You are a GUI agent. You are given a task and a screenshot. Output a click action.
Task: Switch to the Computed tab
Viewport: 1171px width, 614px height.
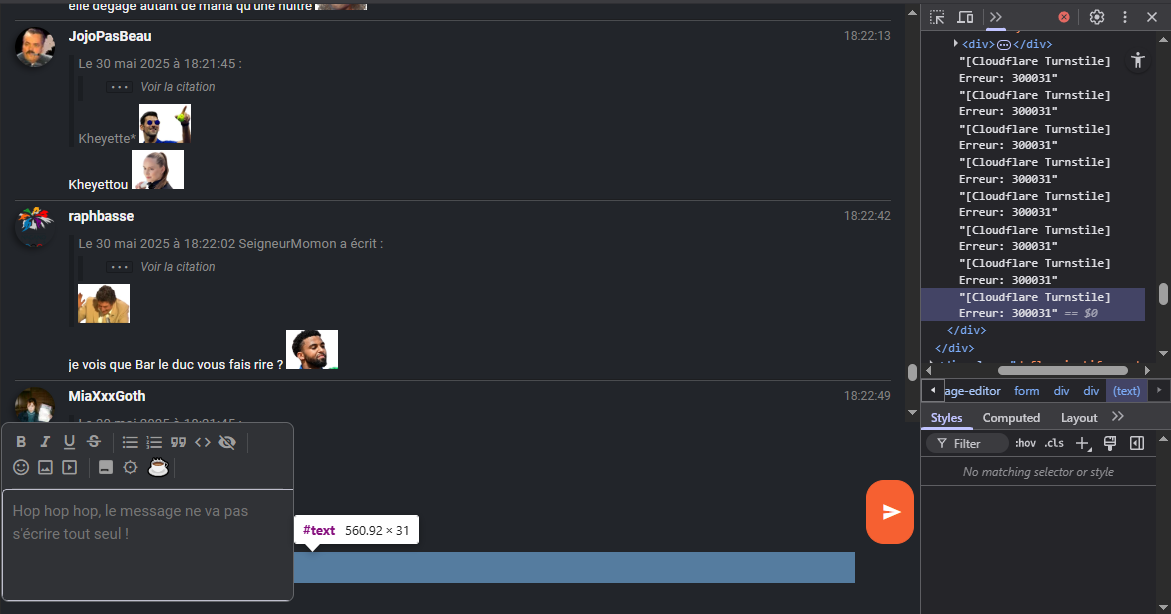pyautogui.click(x=1011, y=418)
